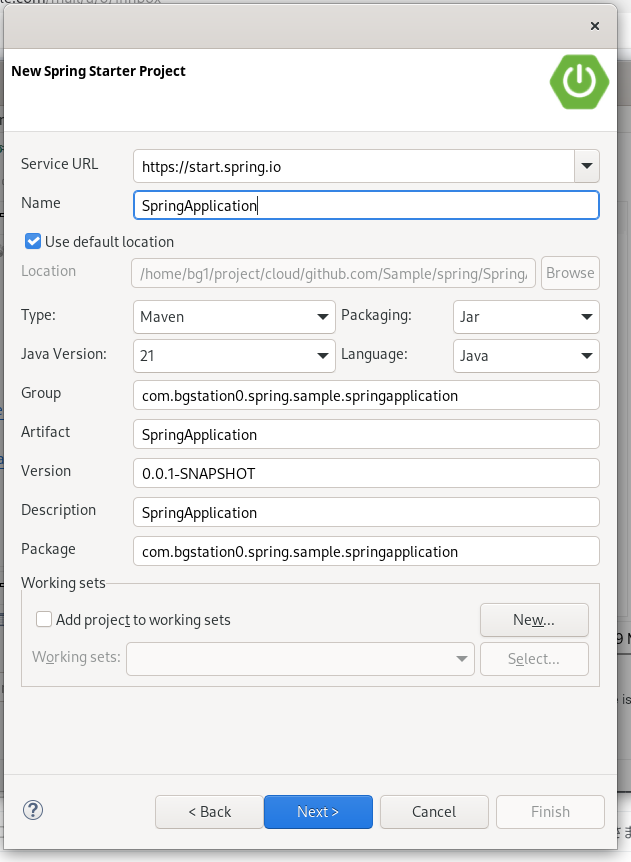Focus the Service URL text field
This screenshot has height=862, width=631.
click(354, 166)
